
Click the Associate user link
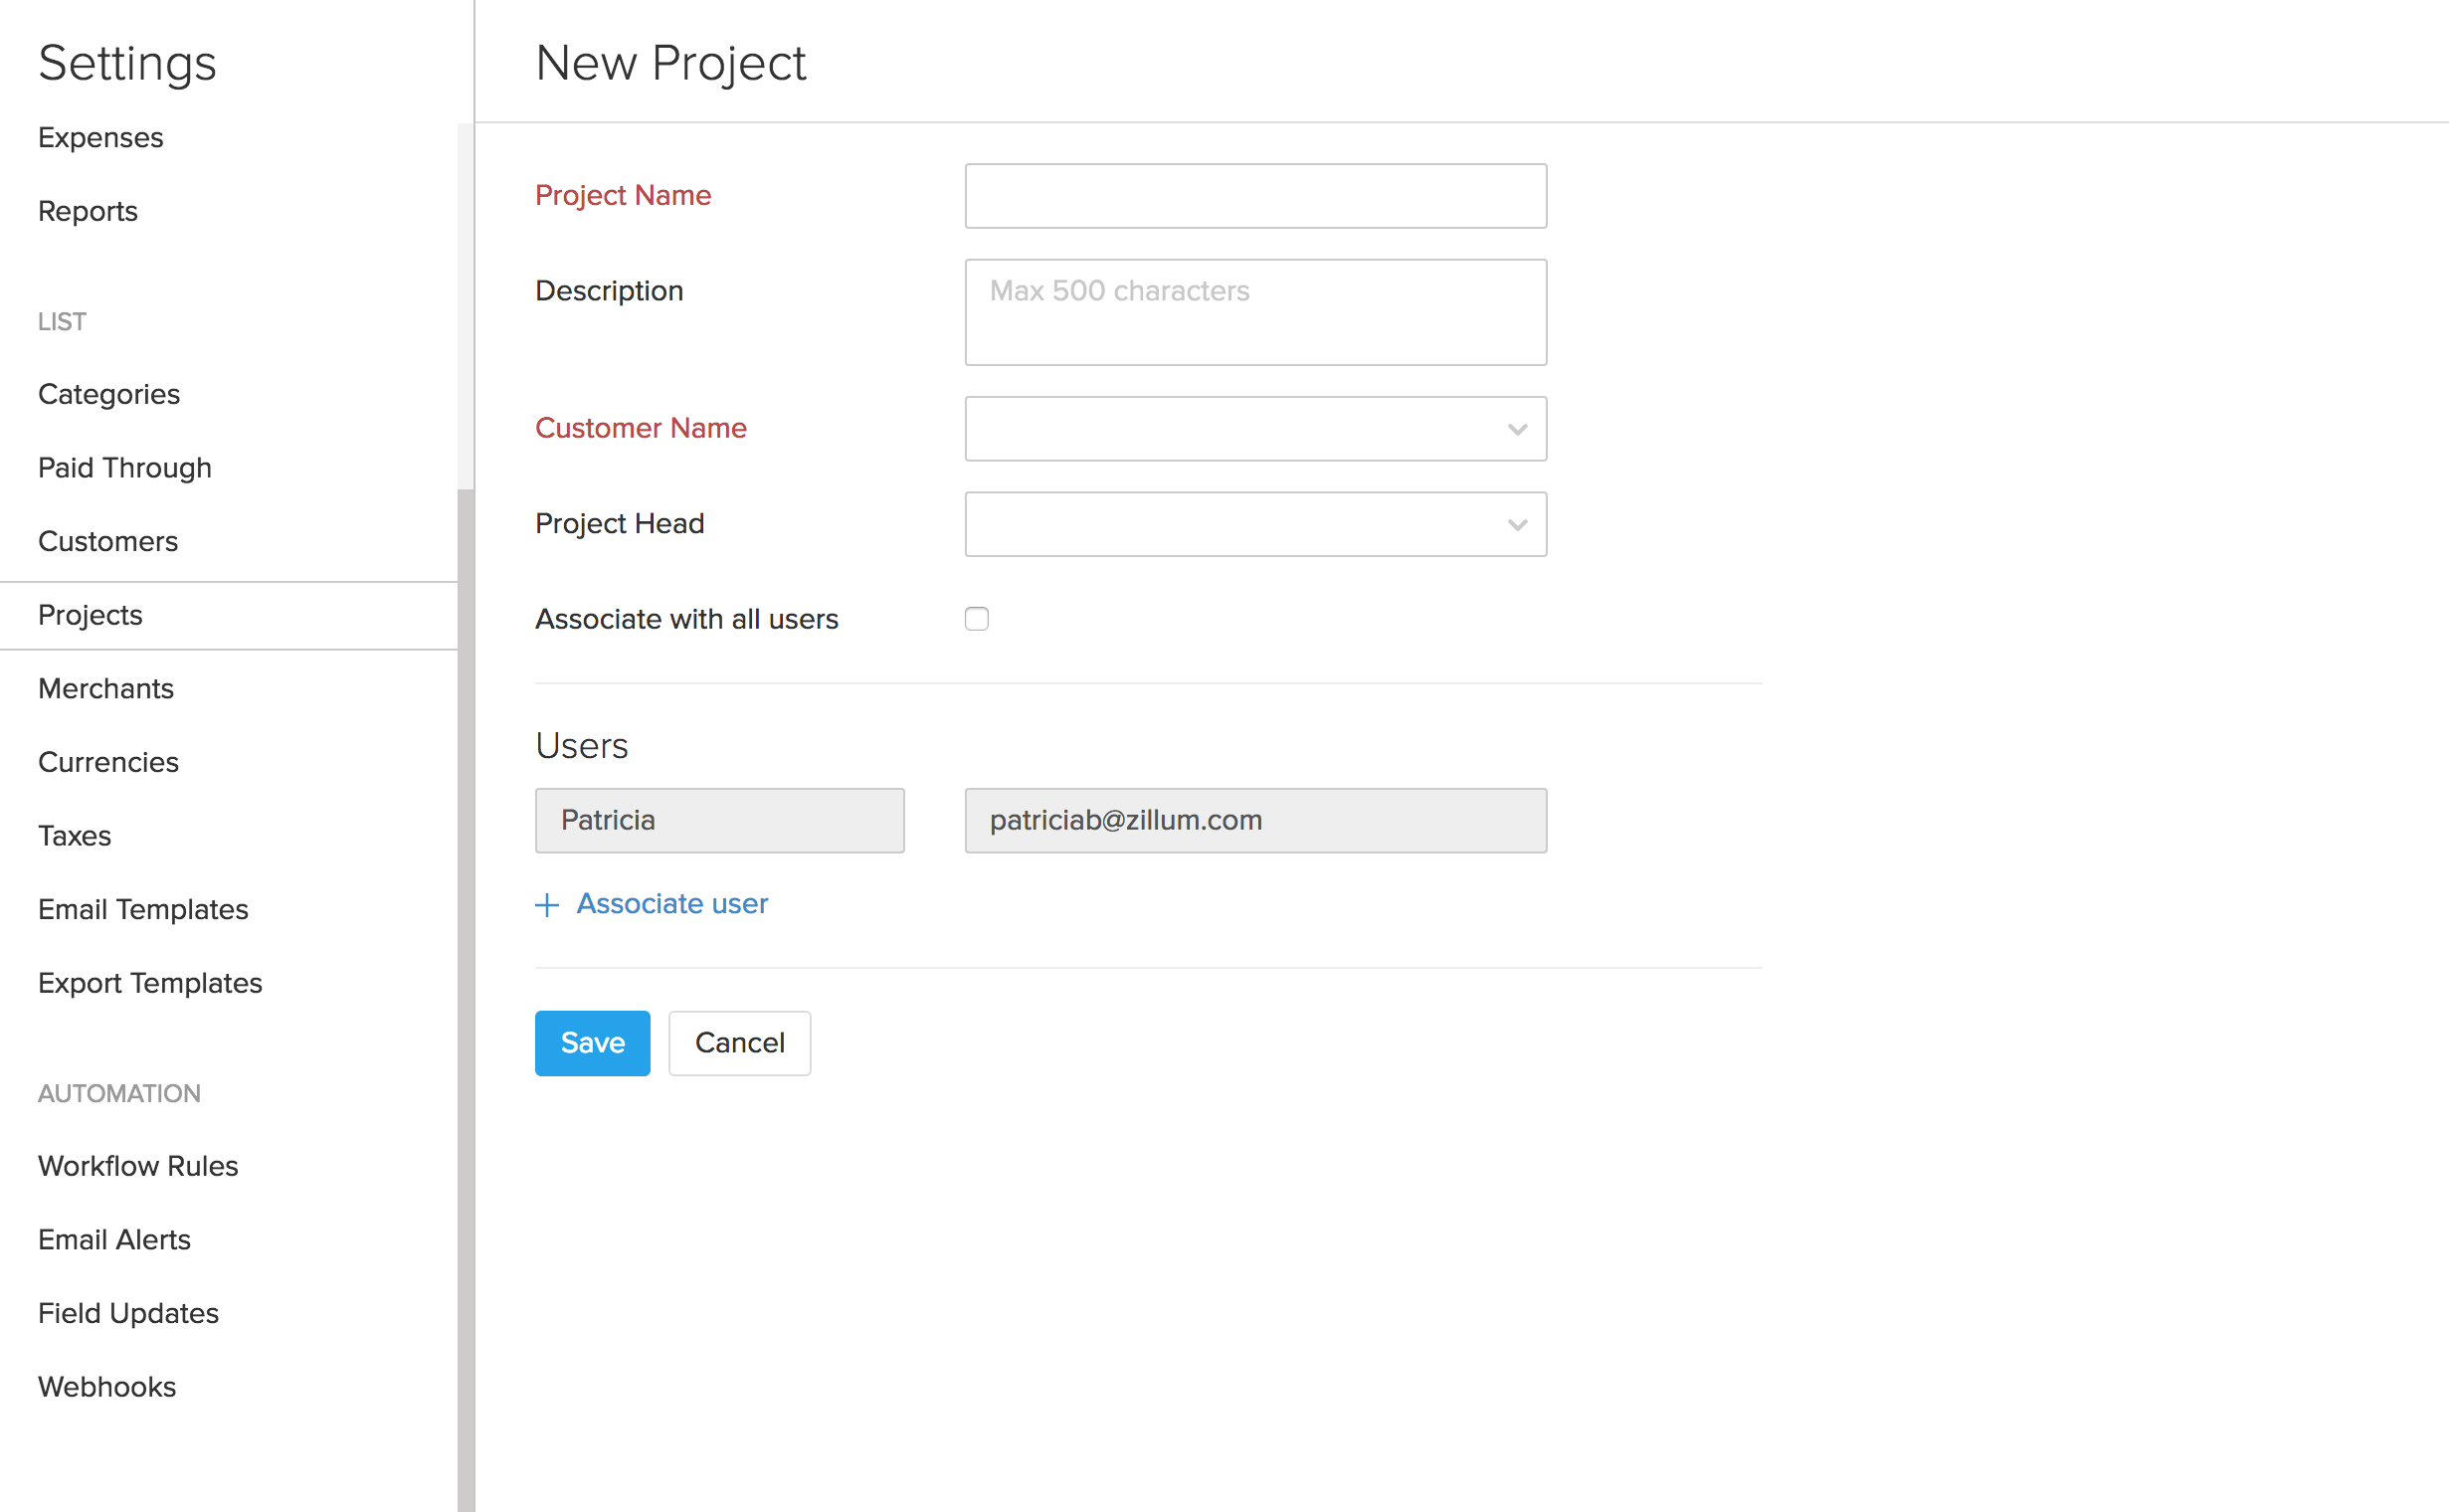click(671, 903)
